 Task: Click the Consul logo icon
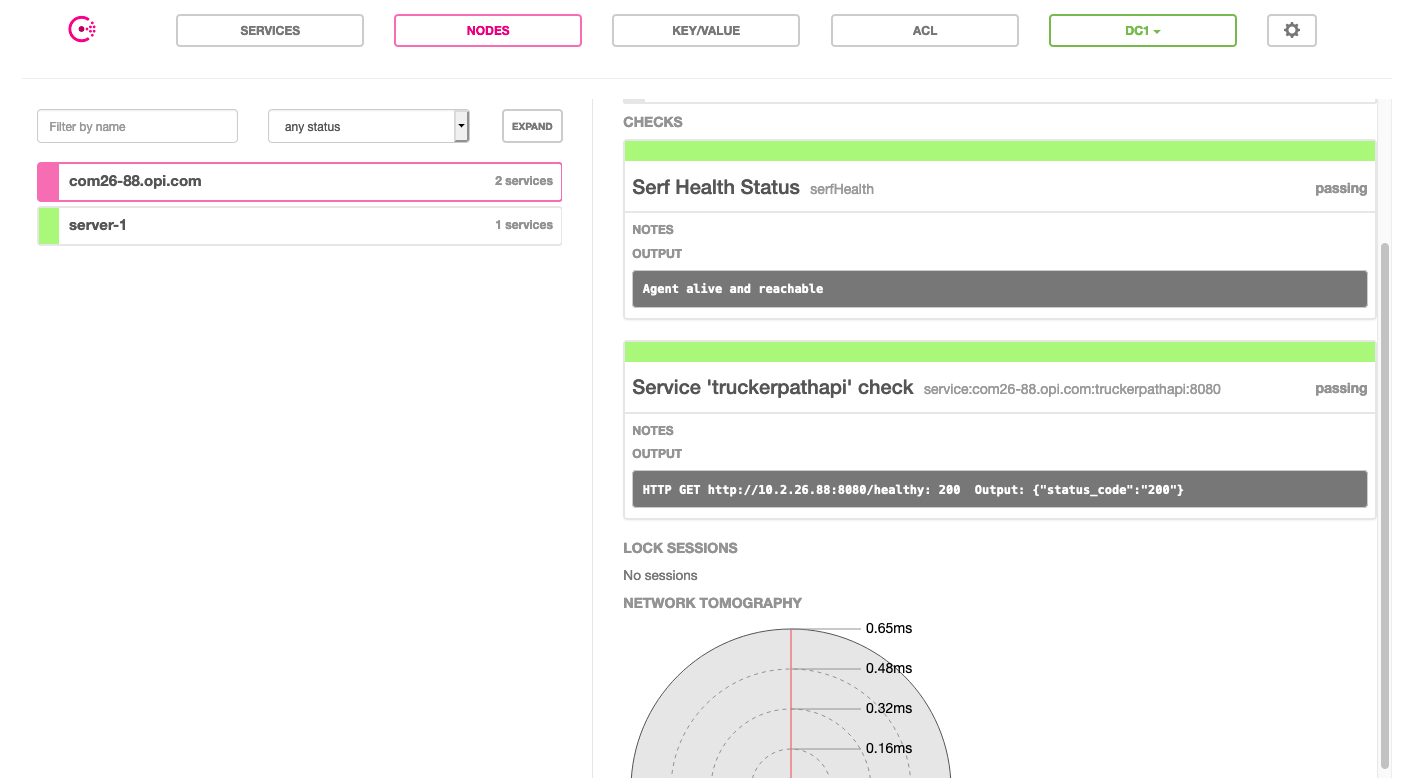click(x=82, y=30)
